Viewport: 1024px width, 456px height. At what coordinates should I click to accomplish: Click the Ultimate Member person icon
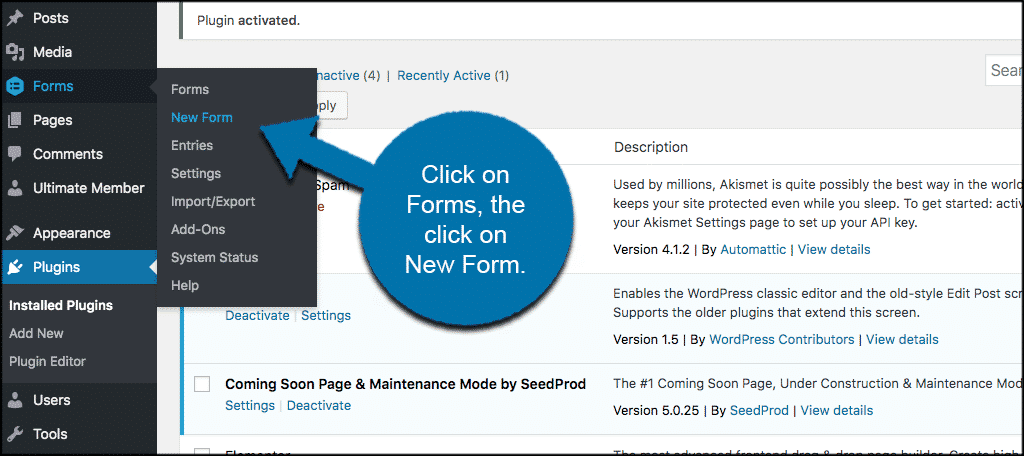14,188
